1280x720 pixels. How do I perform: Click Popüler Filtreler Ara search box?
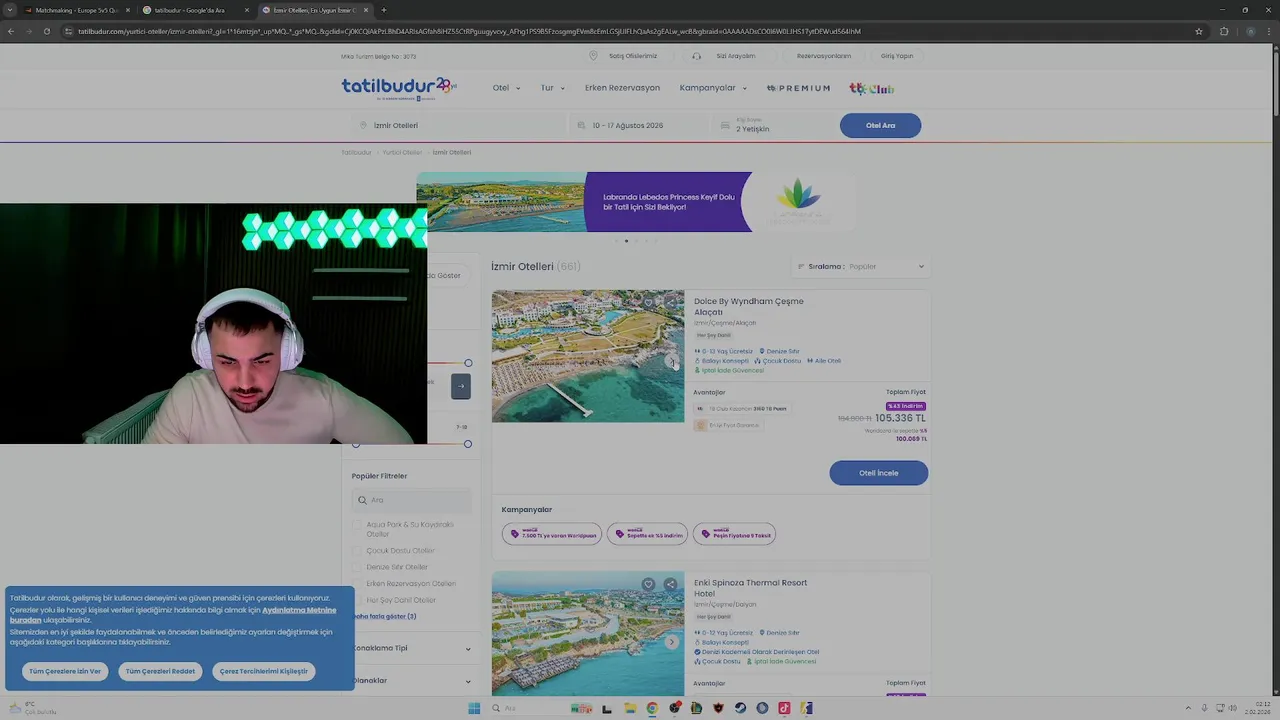click(x=412, y=500)
